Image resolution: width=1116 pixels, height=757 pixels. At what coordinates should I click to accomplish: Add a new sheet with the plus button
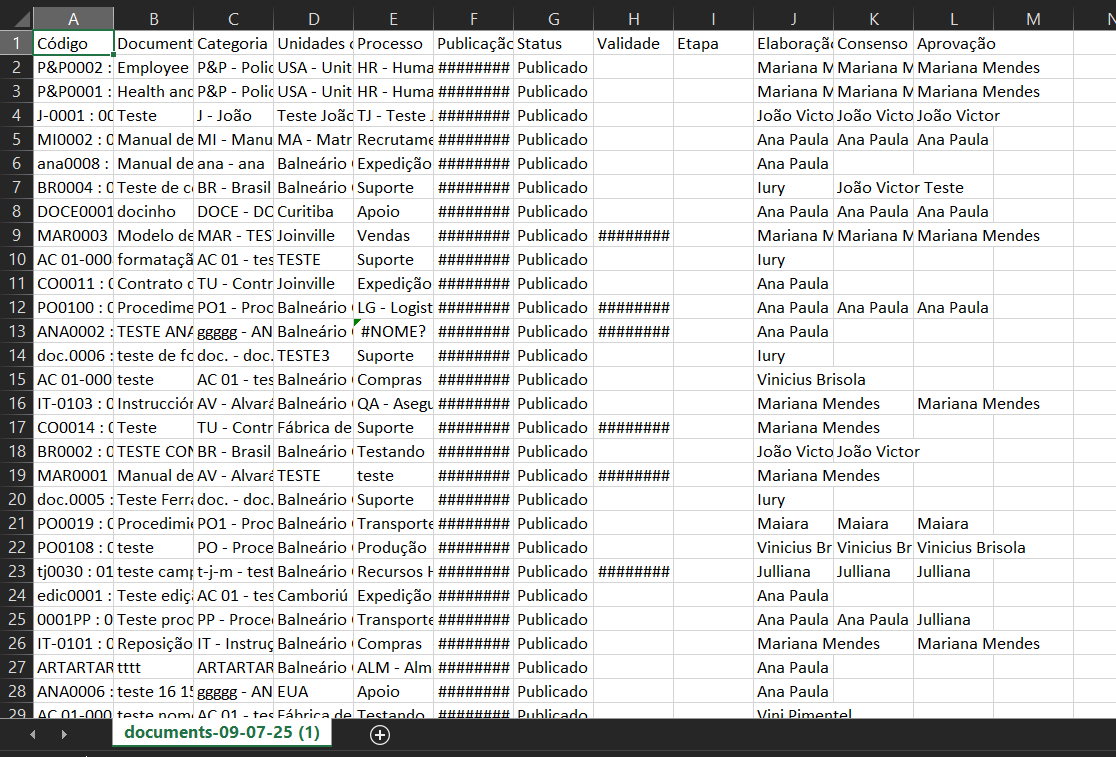pyautogui.click(x=380, y=735)
